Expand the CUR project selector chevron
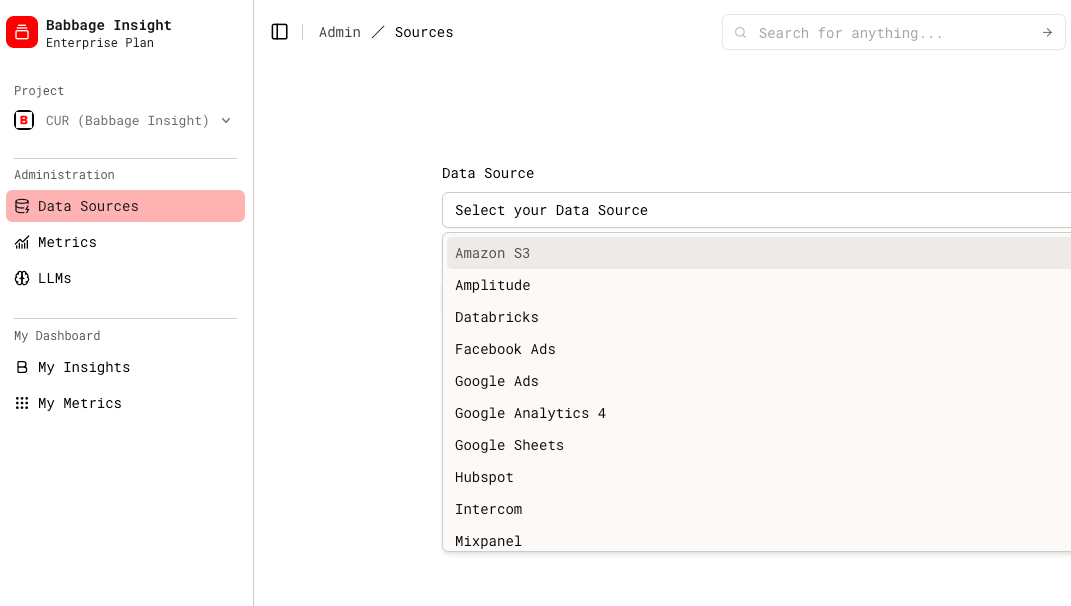Image resolution: width=1071 pixels, height=606 pixels. [x=226, y=121]
